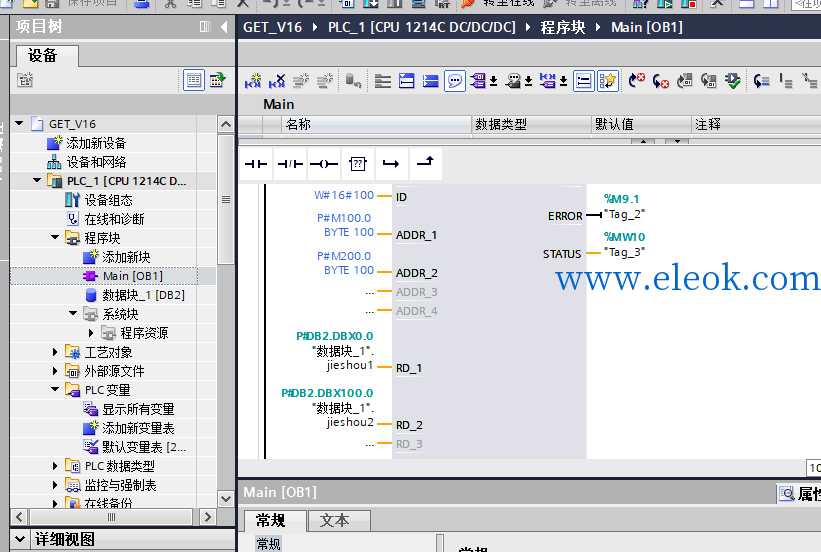Screen dimensions: 821x552
Task: Select absolute/symbolic operands icon
Action: (x=478, y=81)
